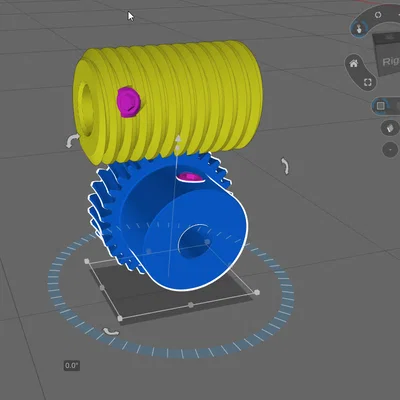Image resolution: width=400 pixels, height=400 pixels.
Task: Activate the orbit circle icon
Action: coord(378,15)
